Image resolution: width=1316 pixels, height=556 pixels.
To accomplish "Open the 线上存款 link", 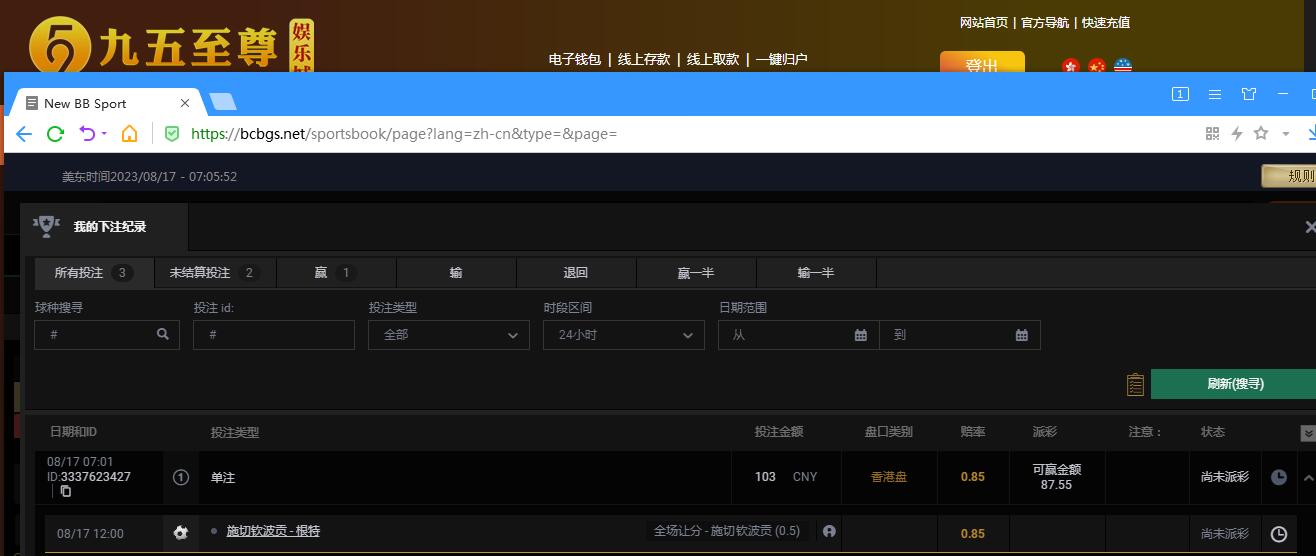I will [644, 59].
